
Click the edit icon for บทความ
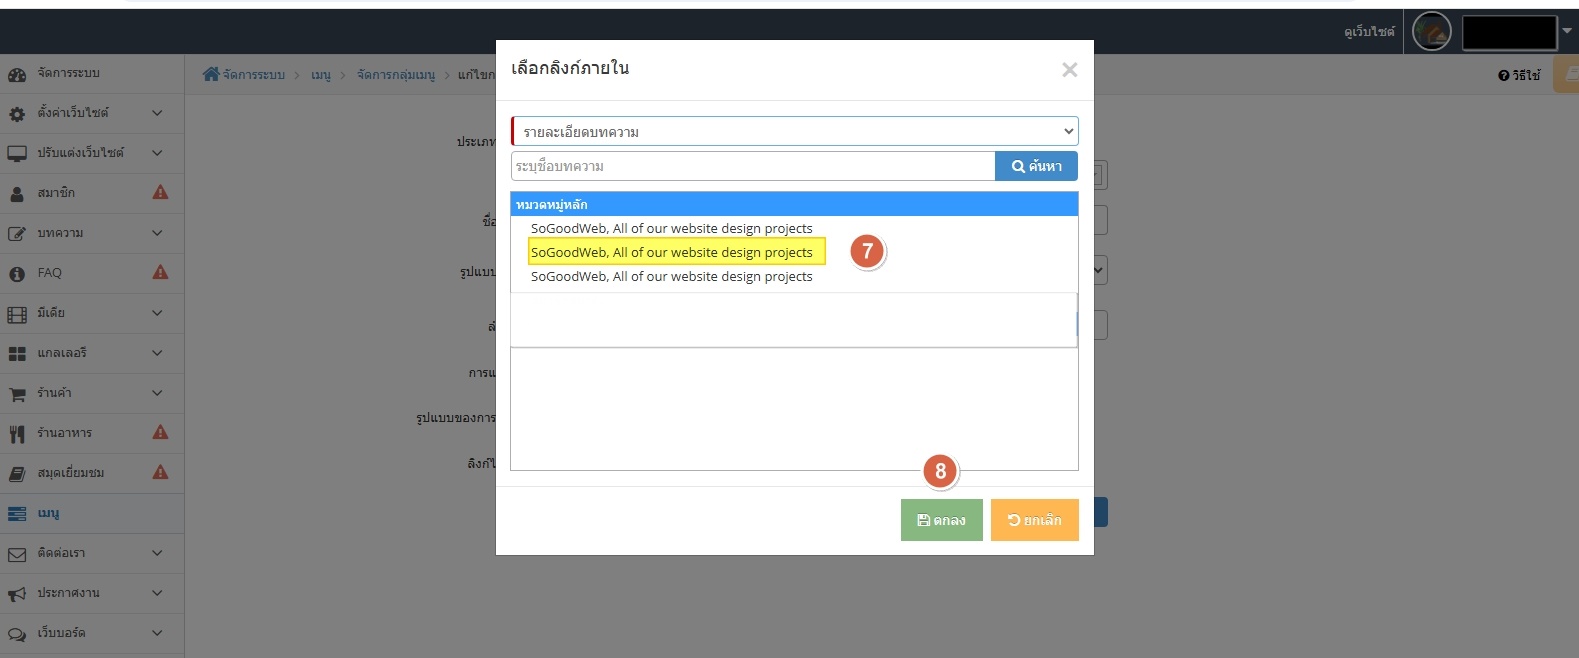[x=17, y=234]
